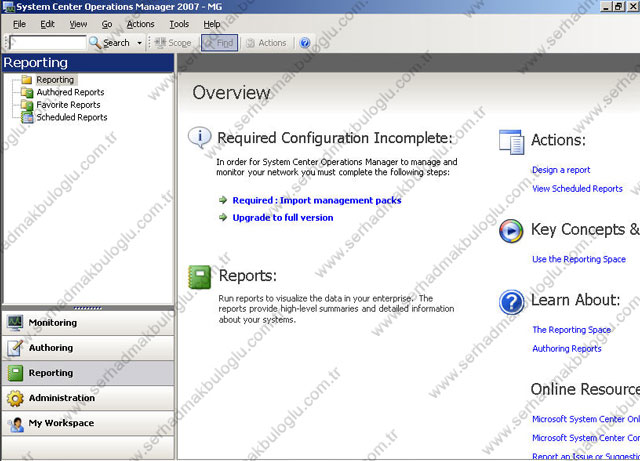The width and height of the screenshot is (640, 461).
Task: Click the Actions section document icon
Action: tap(511, 142)
